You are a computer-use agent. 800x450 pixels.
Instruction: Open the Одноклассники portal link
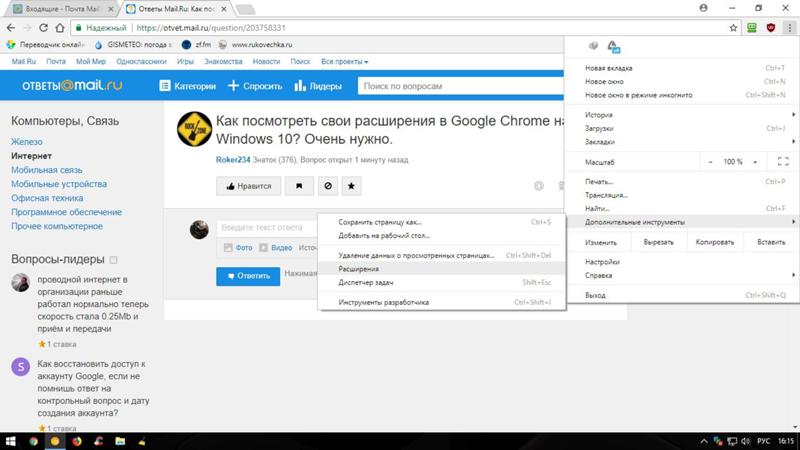point(141,62)
